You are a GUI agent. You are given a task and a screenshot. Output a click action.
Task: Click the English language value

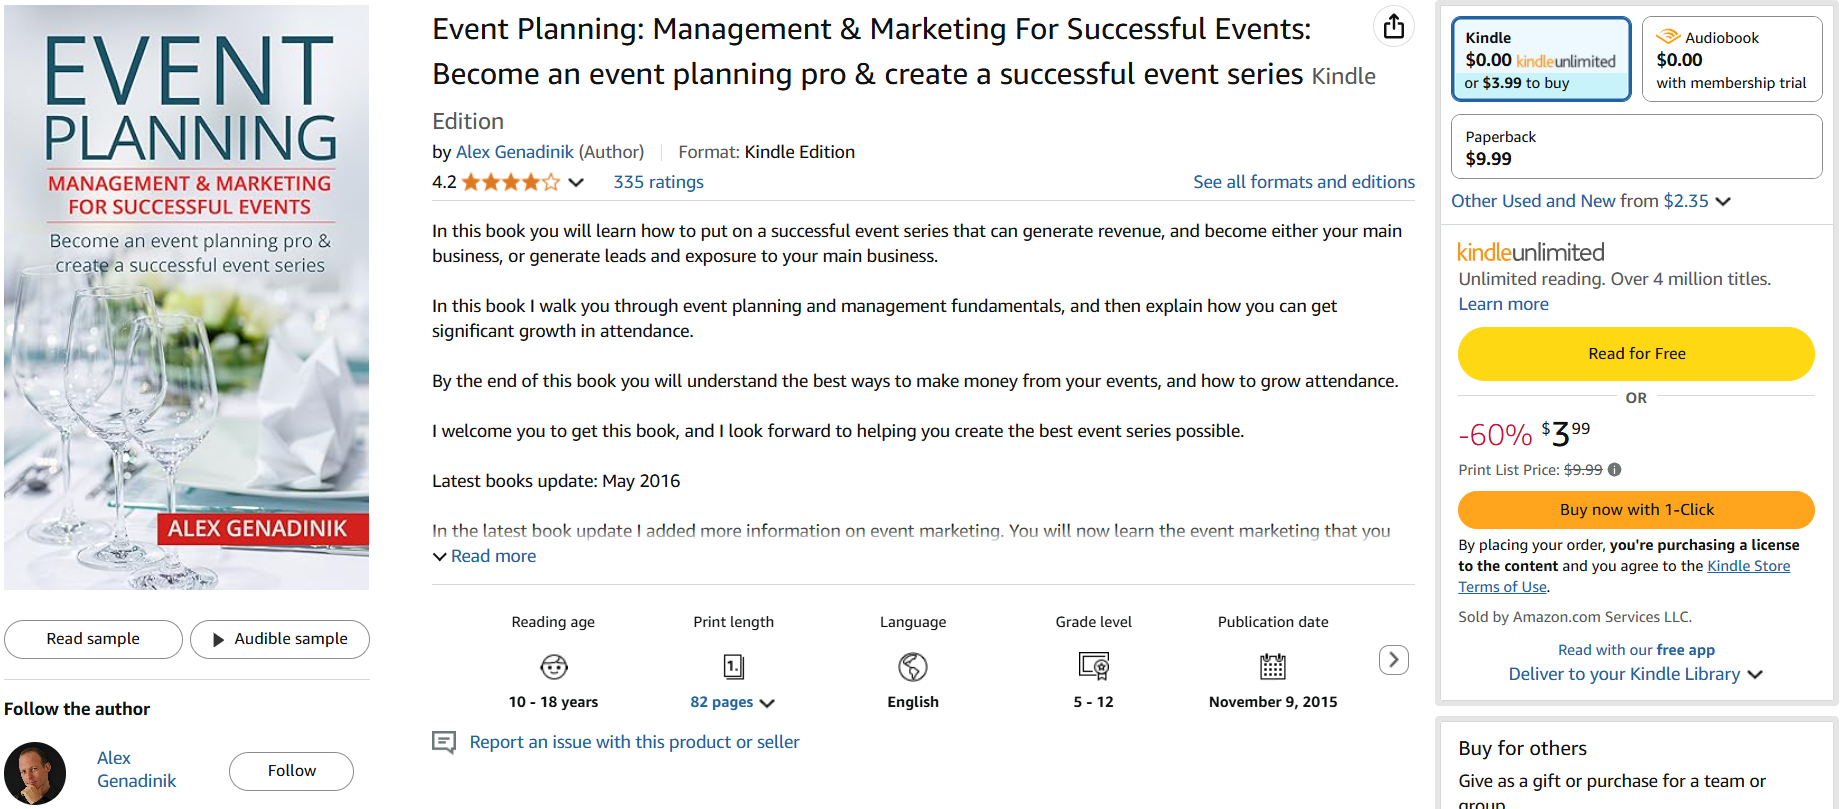(x=913, y=702)
